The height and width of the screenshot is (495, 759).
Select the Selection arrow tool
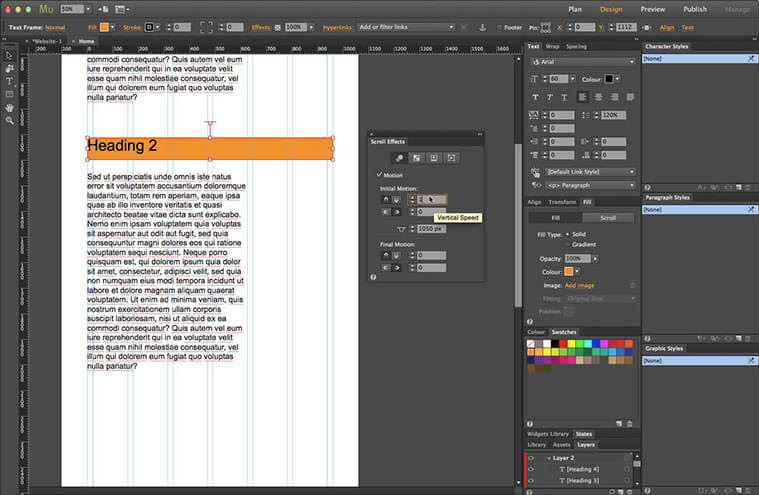click(9, 55)
